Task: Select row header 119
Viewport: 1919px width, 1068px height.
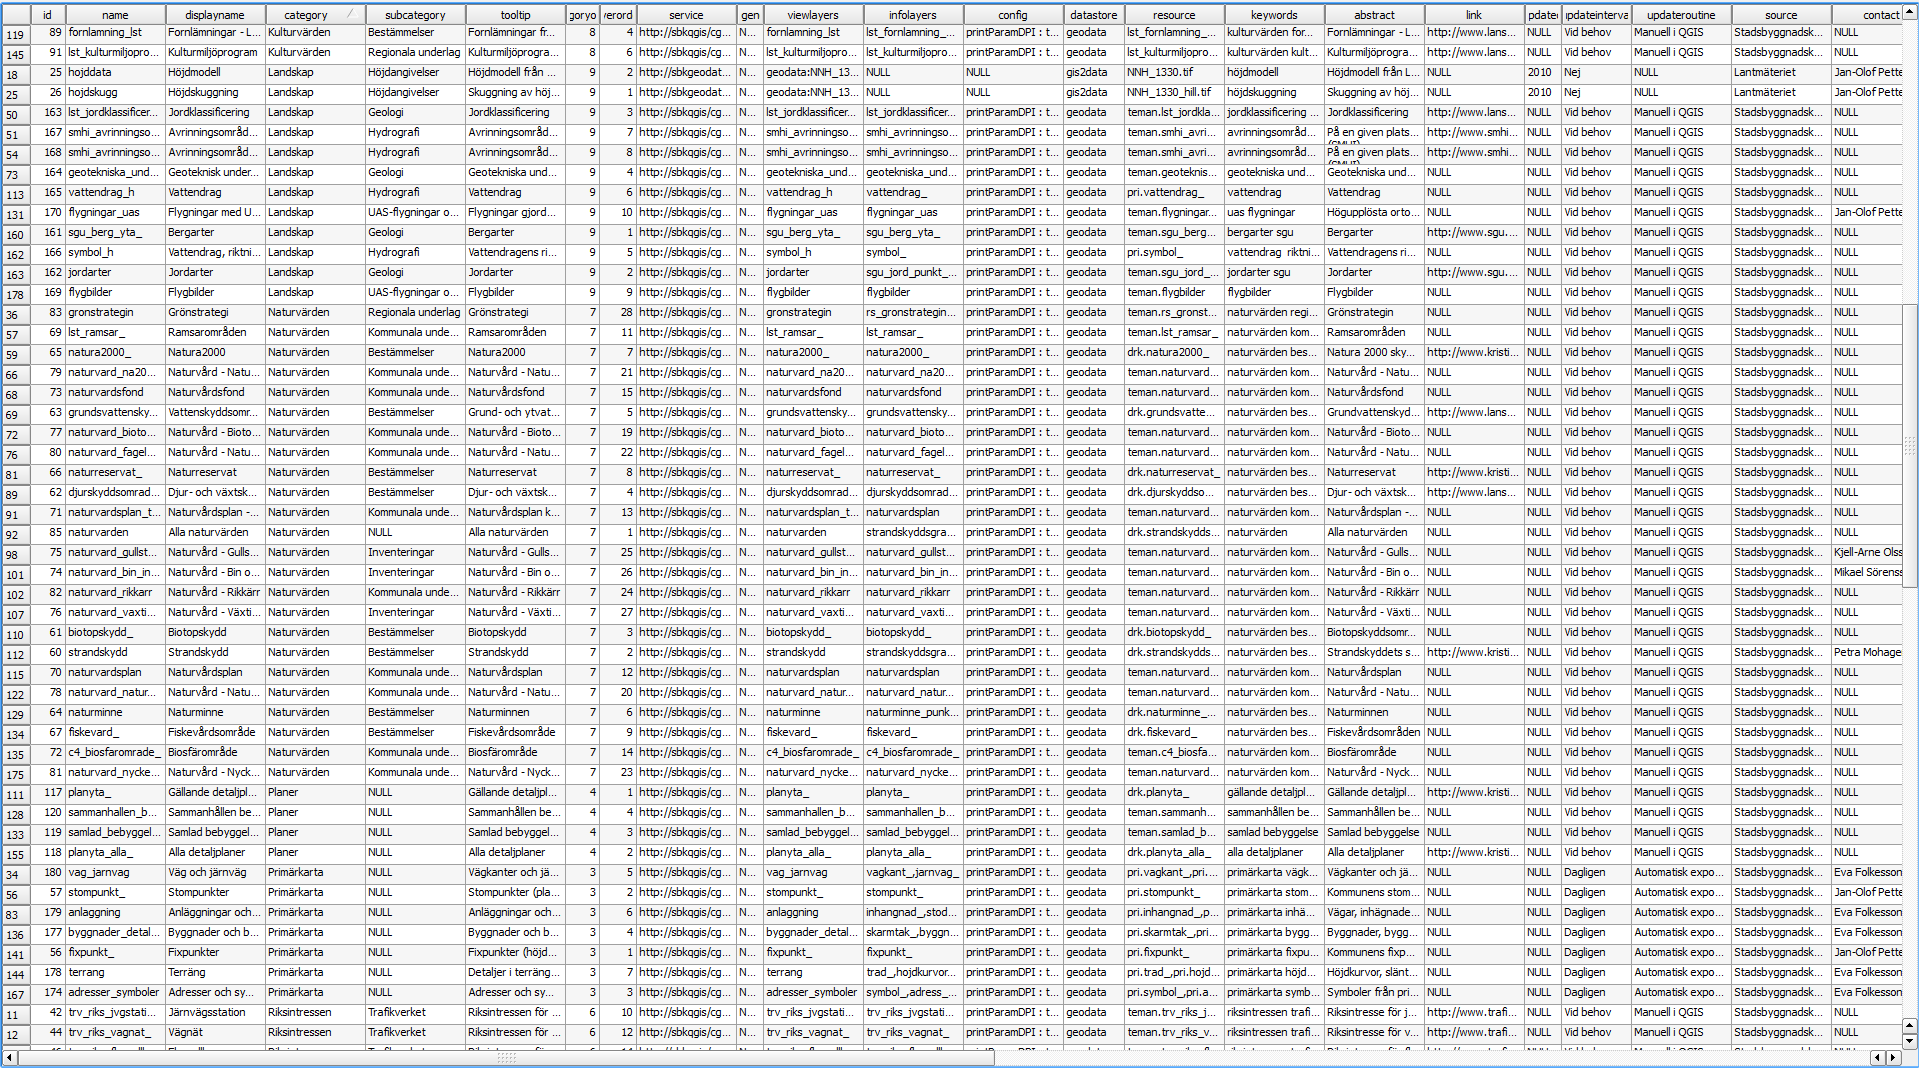Action: pyautogui.click(x=15, y=34)
